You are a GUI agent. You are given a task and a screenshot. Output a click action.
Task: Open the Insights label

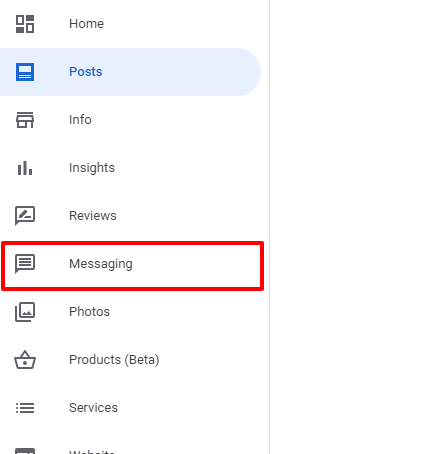pyautogui.click(x=92, y=168)
